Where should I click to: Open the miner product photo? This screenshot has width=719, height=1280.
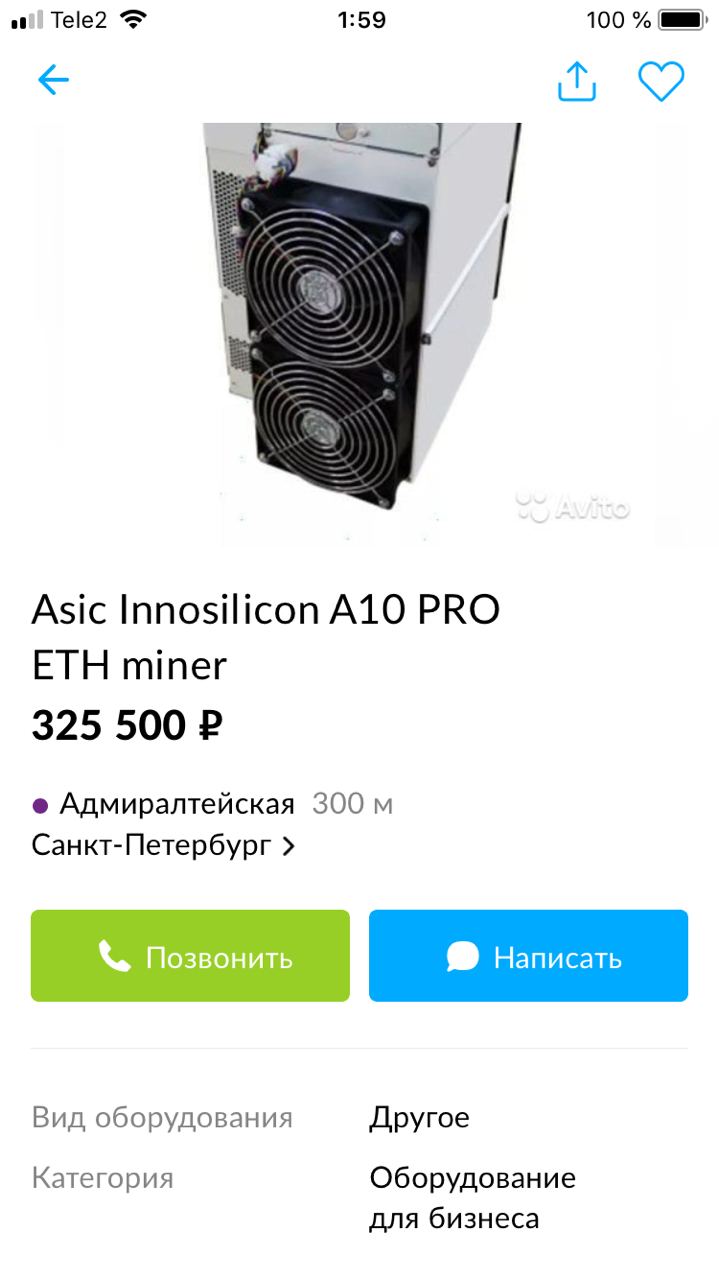(x=359, y=334)
